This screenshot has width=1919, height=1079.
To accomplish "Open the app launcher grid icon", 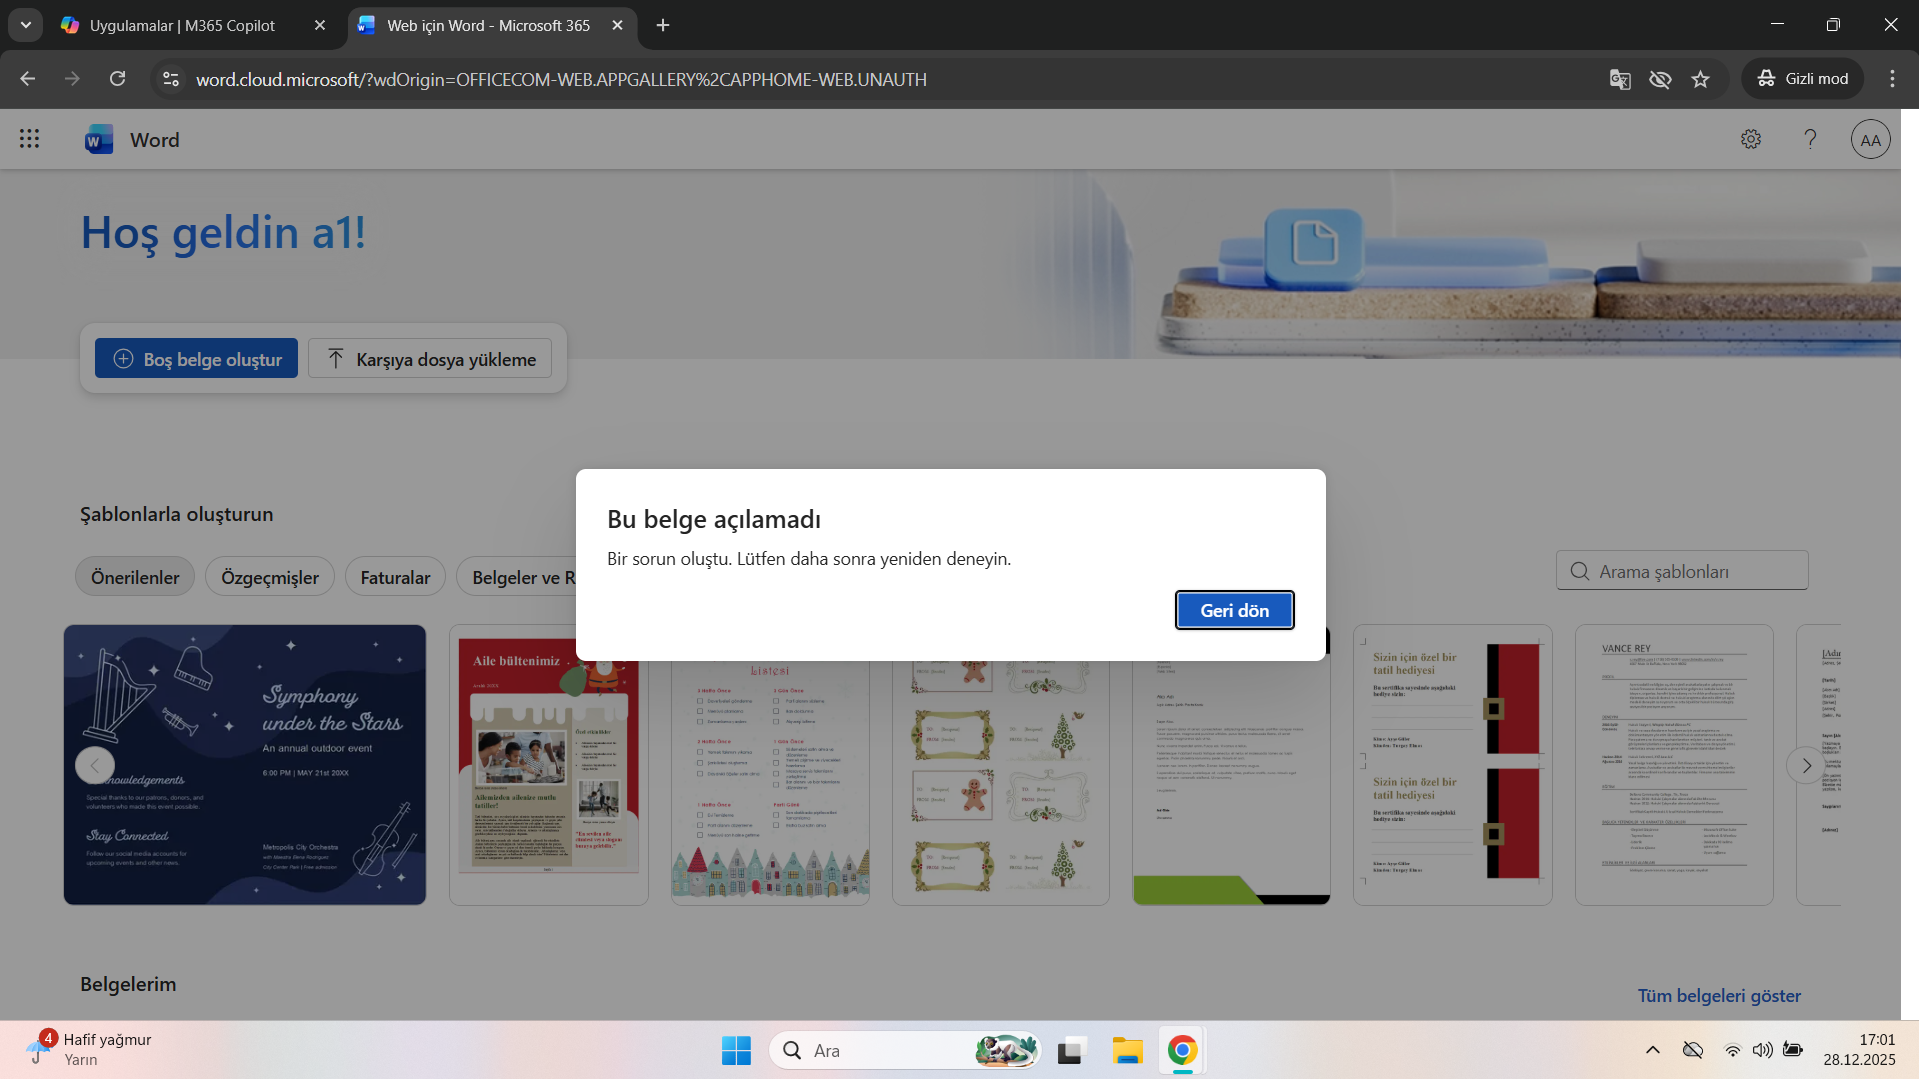I will (29, 139).
